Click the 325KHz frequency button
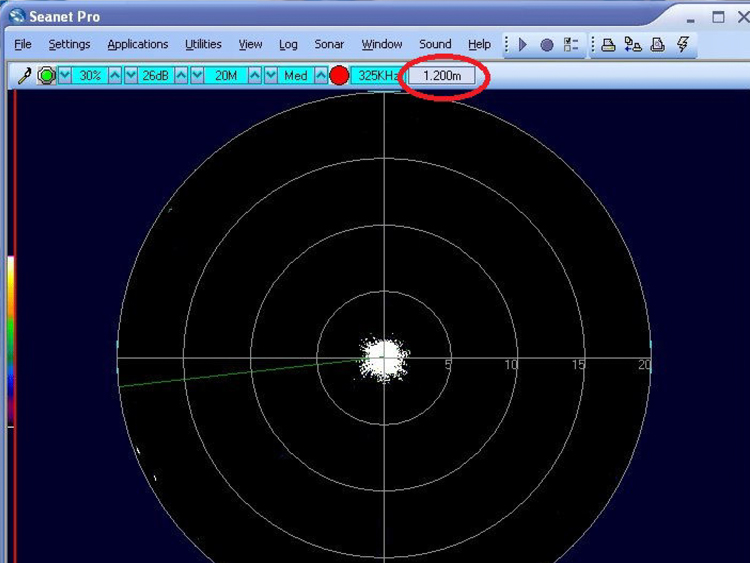This screenshot has height=563, width=750. click(x=378, y=76)
